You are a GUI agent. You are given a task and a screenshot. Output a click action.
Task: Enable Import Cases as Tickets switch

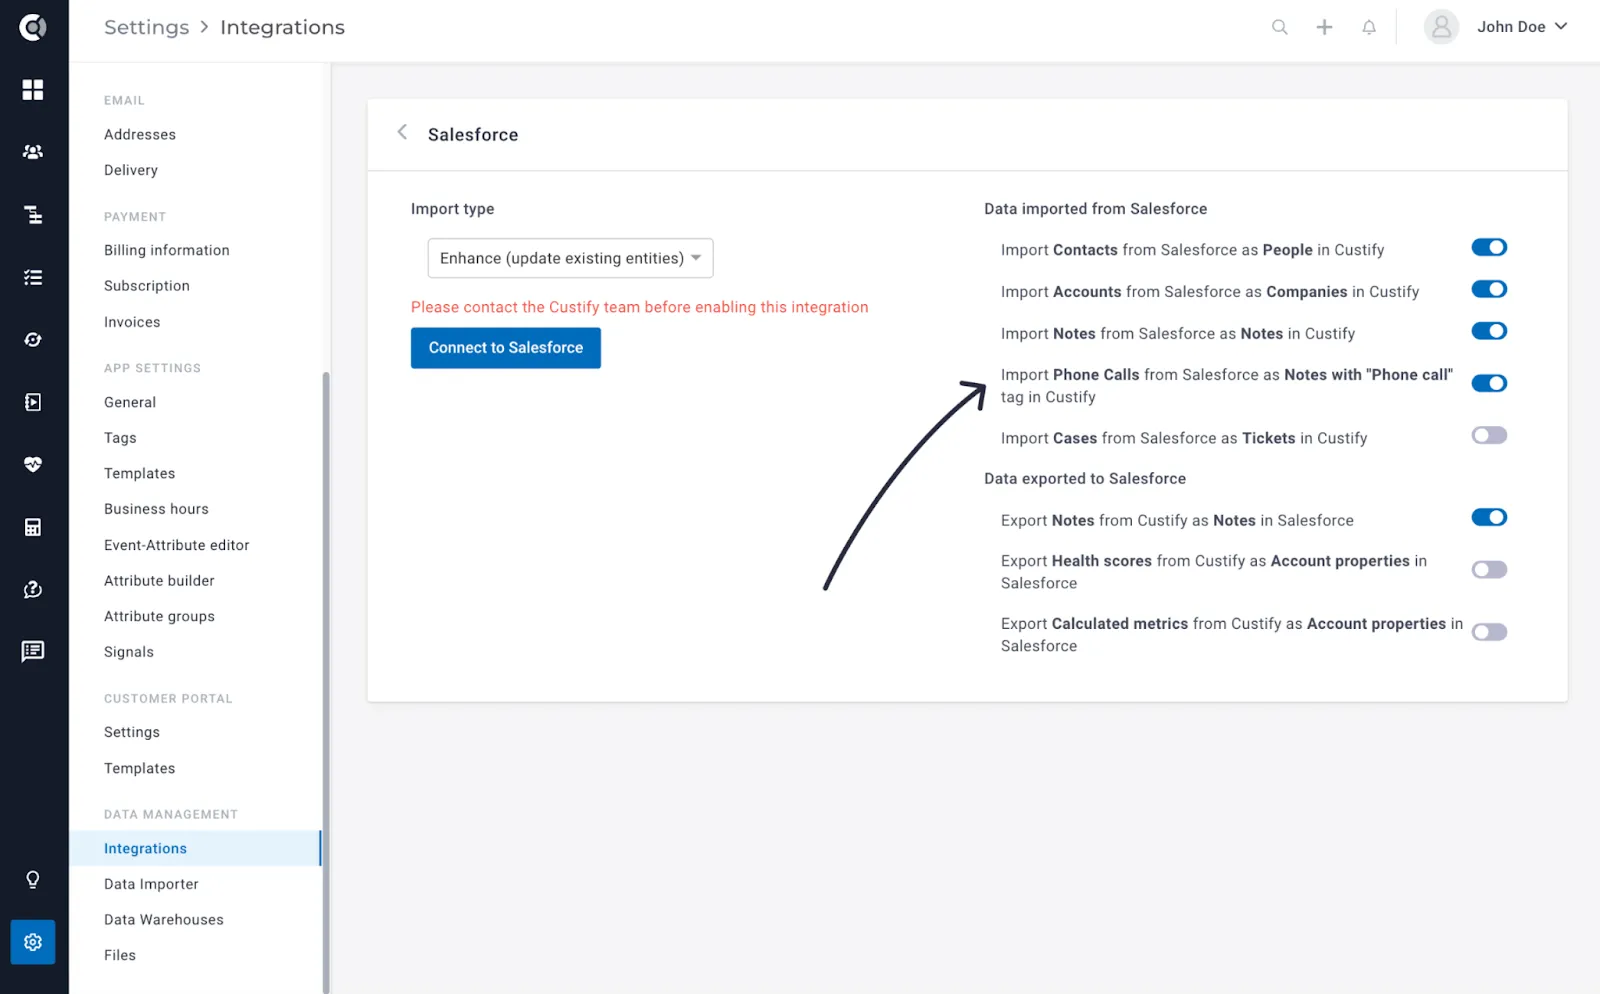(1489, 435)
